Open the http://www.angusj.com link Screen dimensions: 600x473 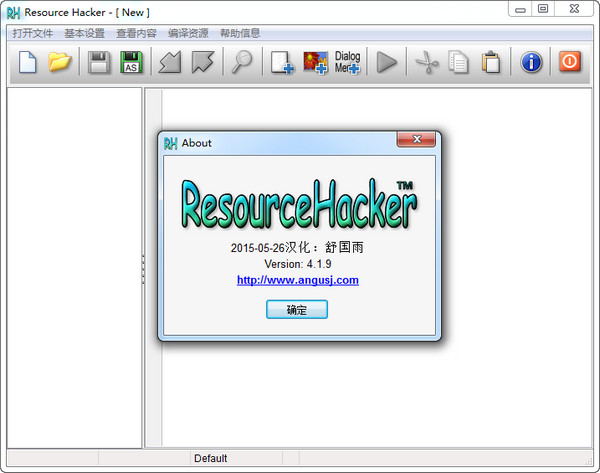tap(298, 280)
